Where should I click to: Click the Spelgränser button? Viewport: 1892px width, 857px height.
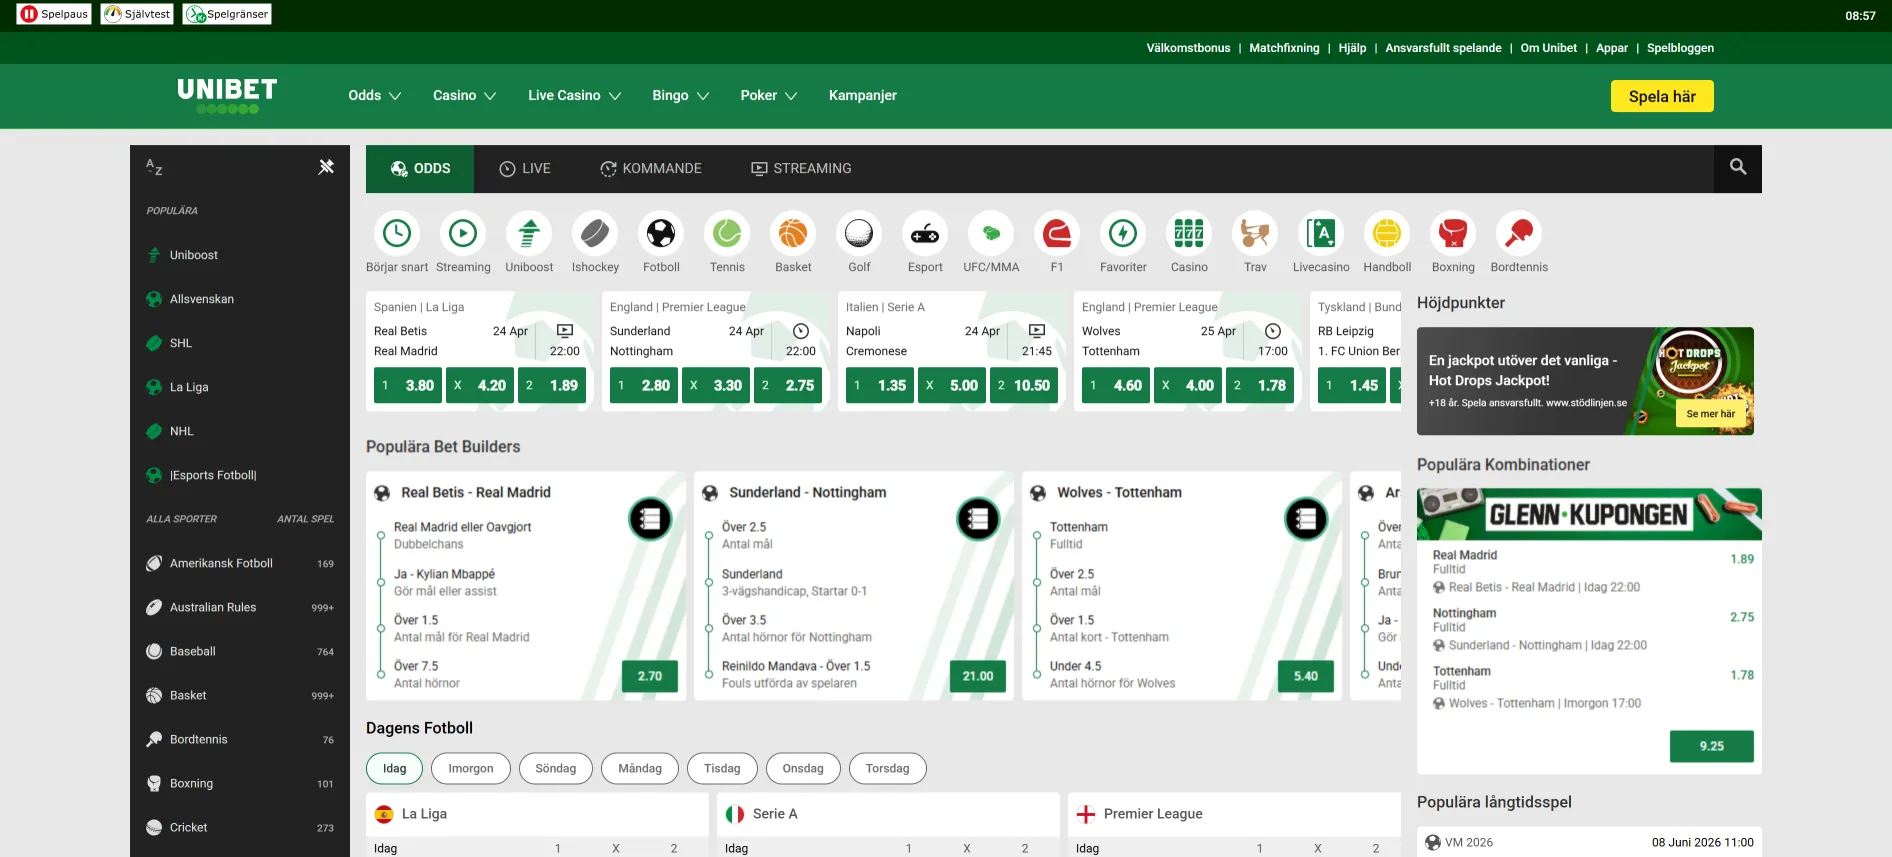click(x=227, y=14)
